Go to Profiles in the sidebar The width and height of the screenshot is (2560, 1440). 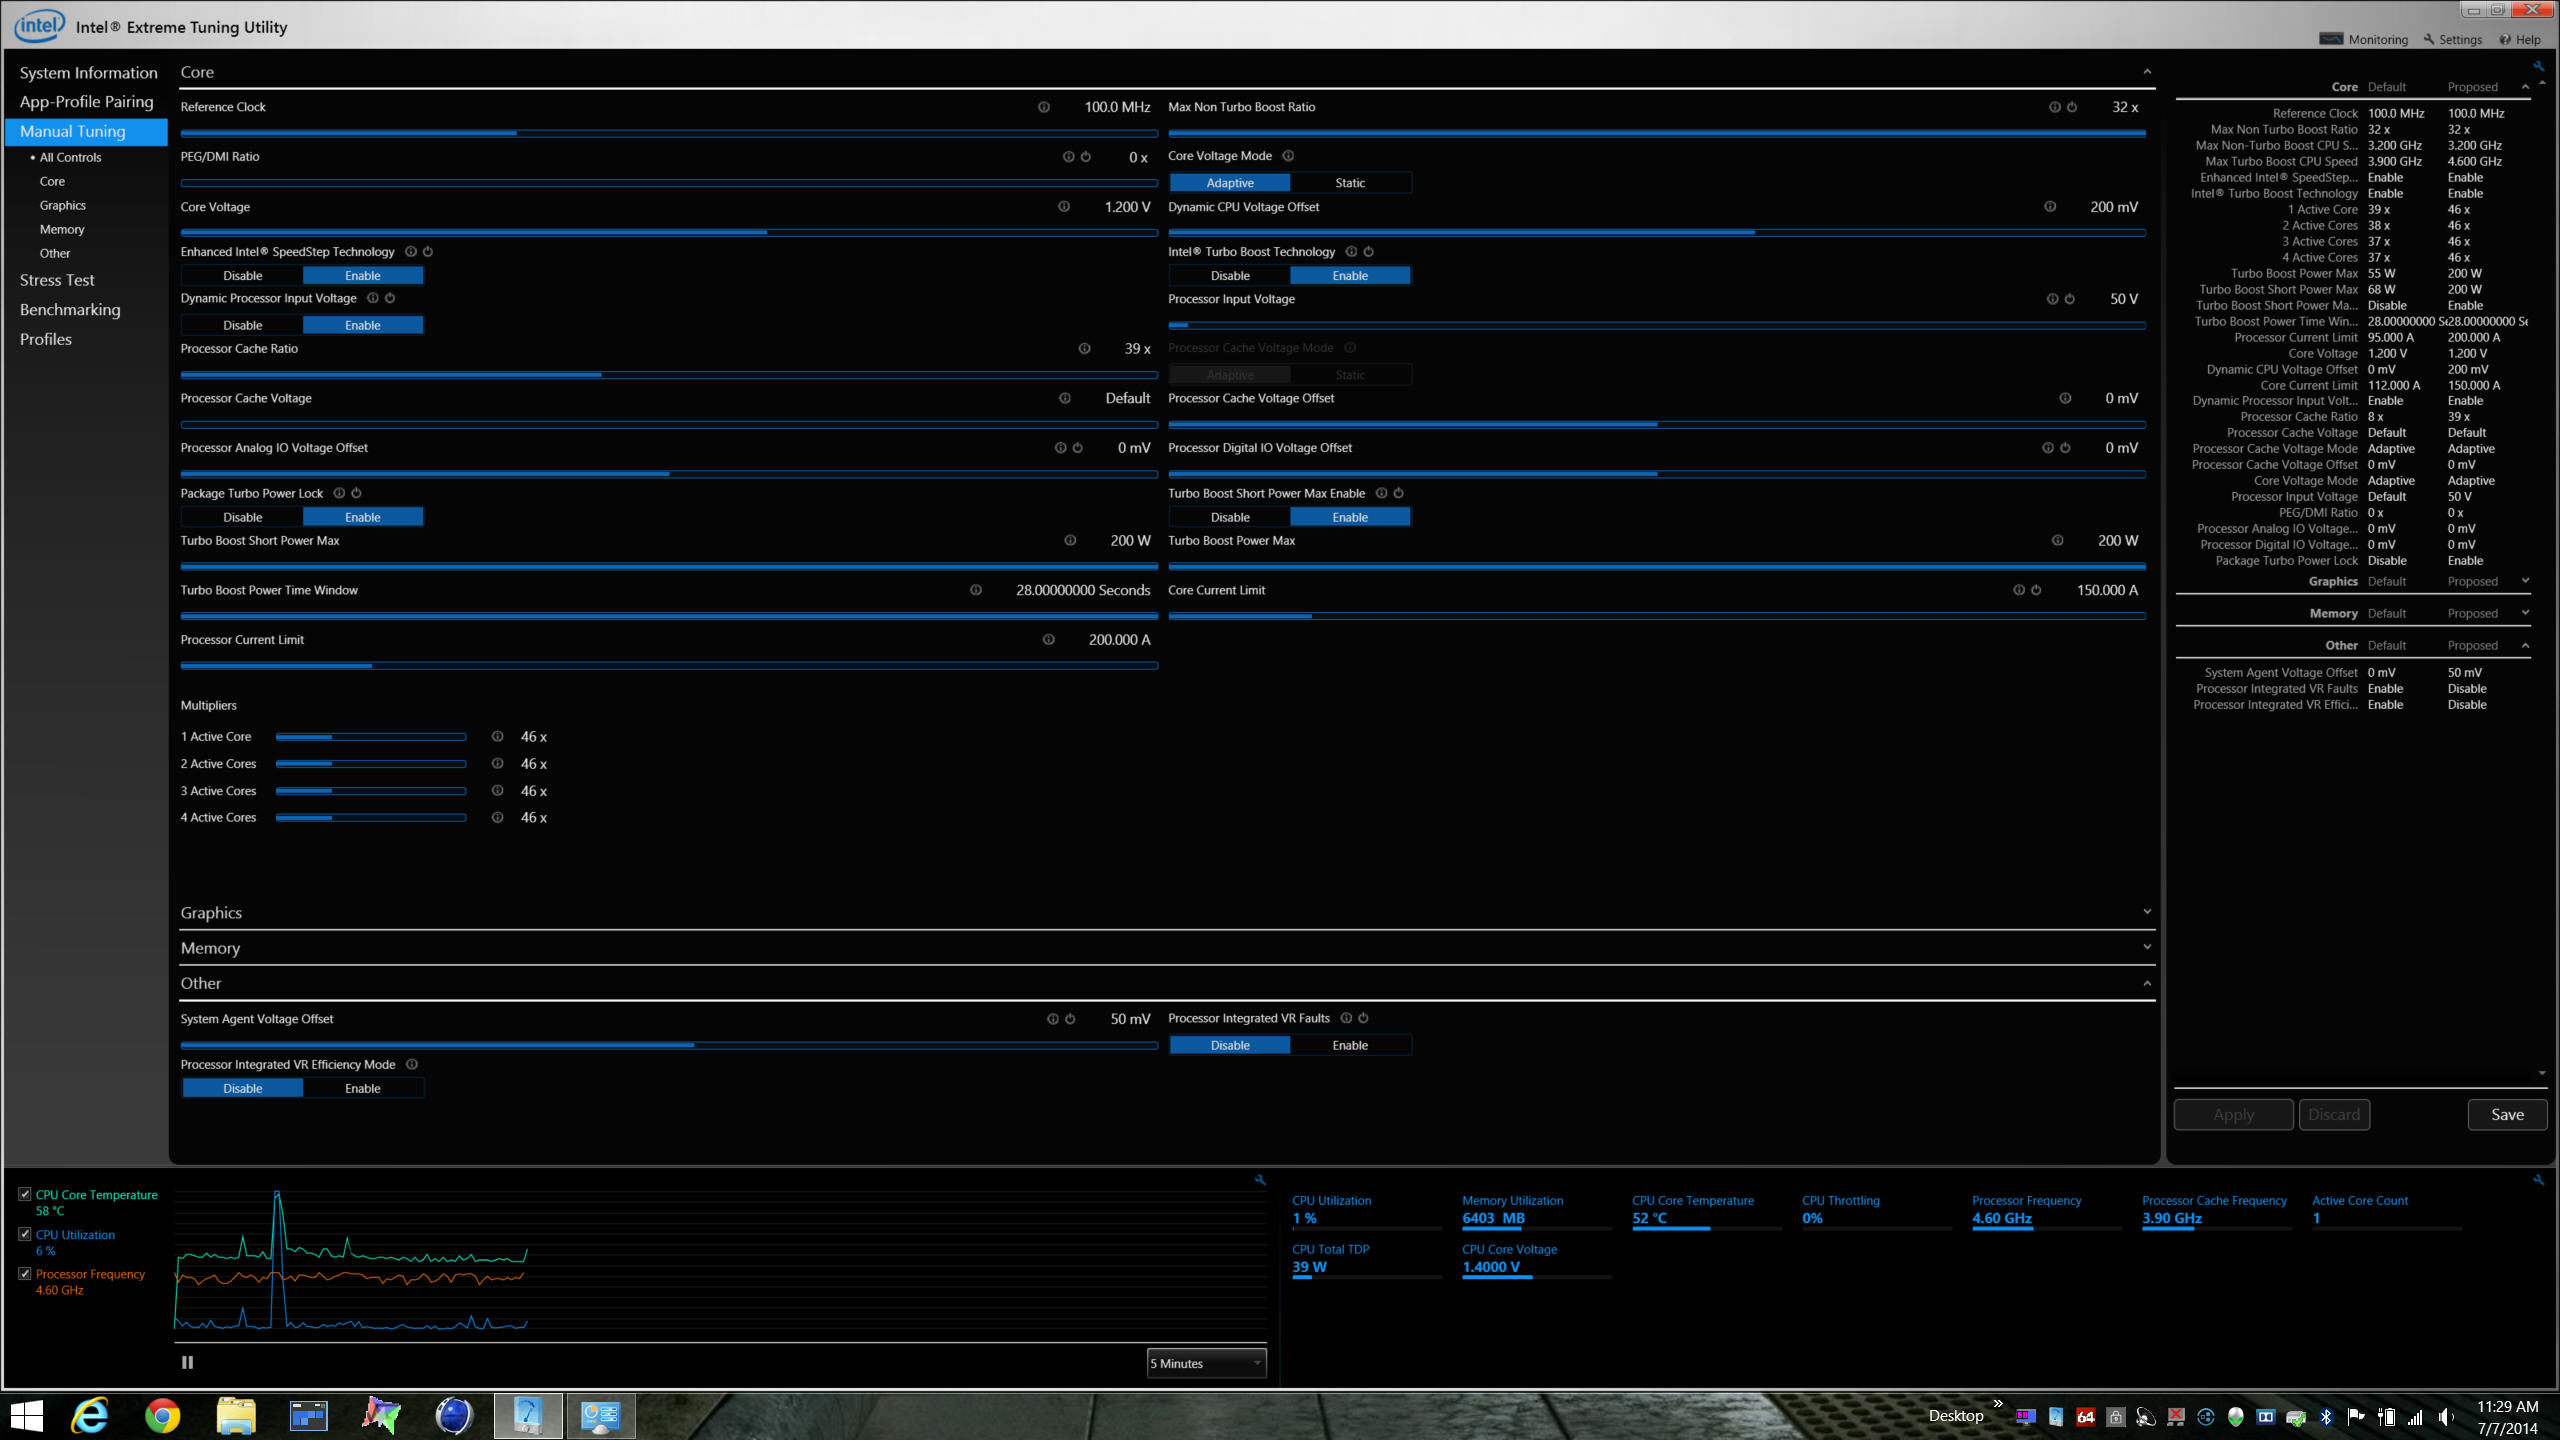[x=46, y=340]
